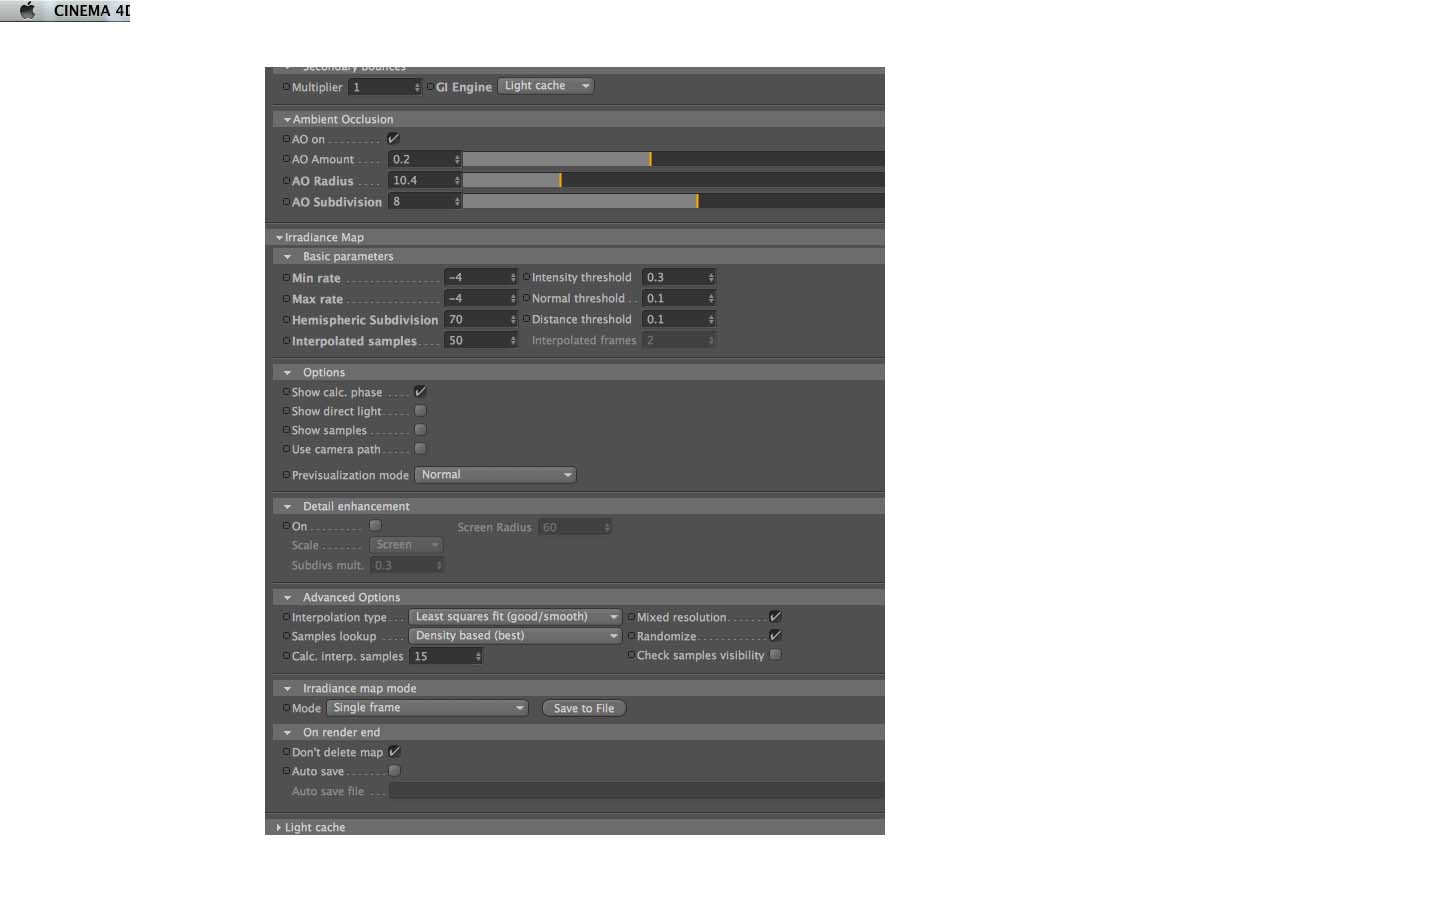1440x900 pixels.
Task: Open the Interpolation type dropdown
Action: pyautogui.click(x=515, y=617)
